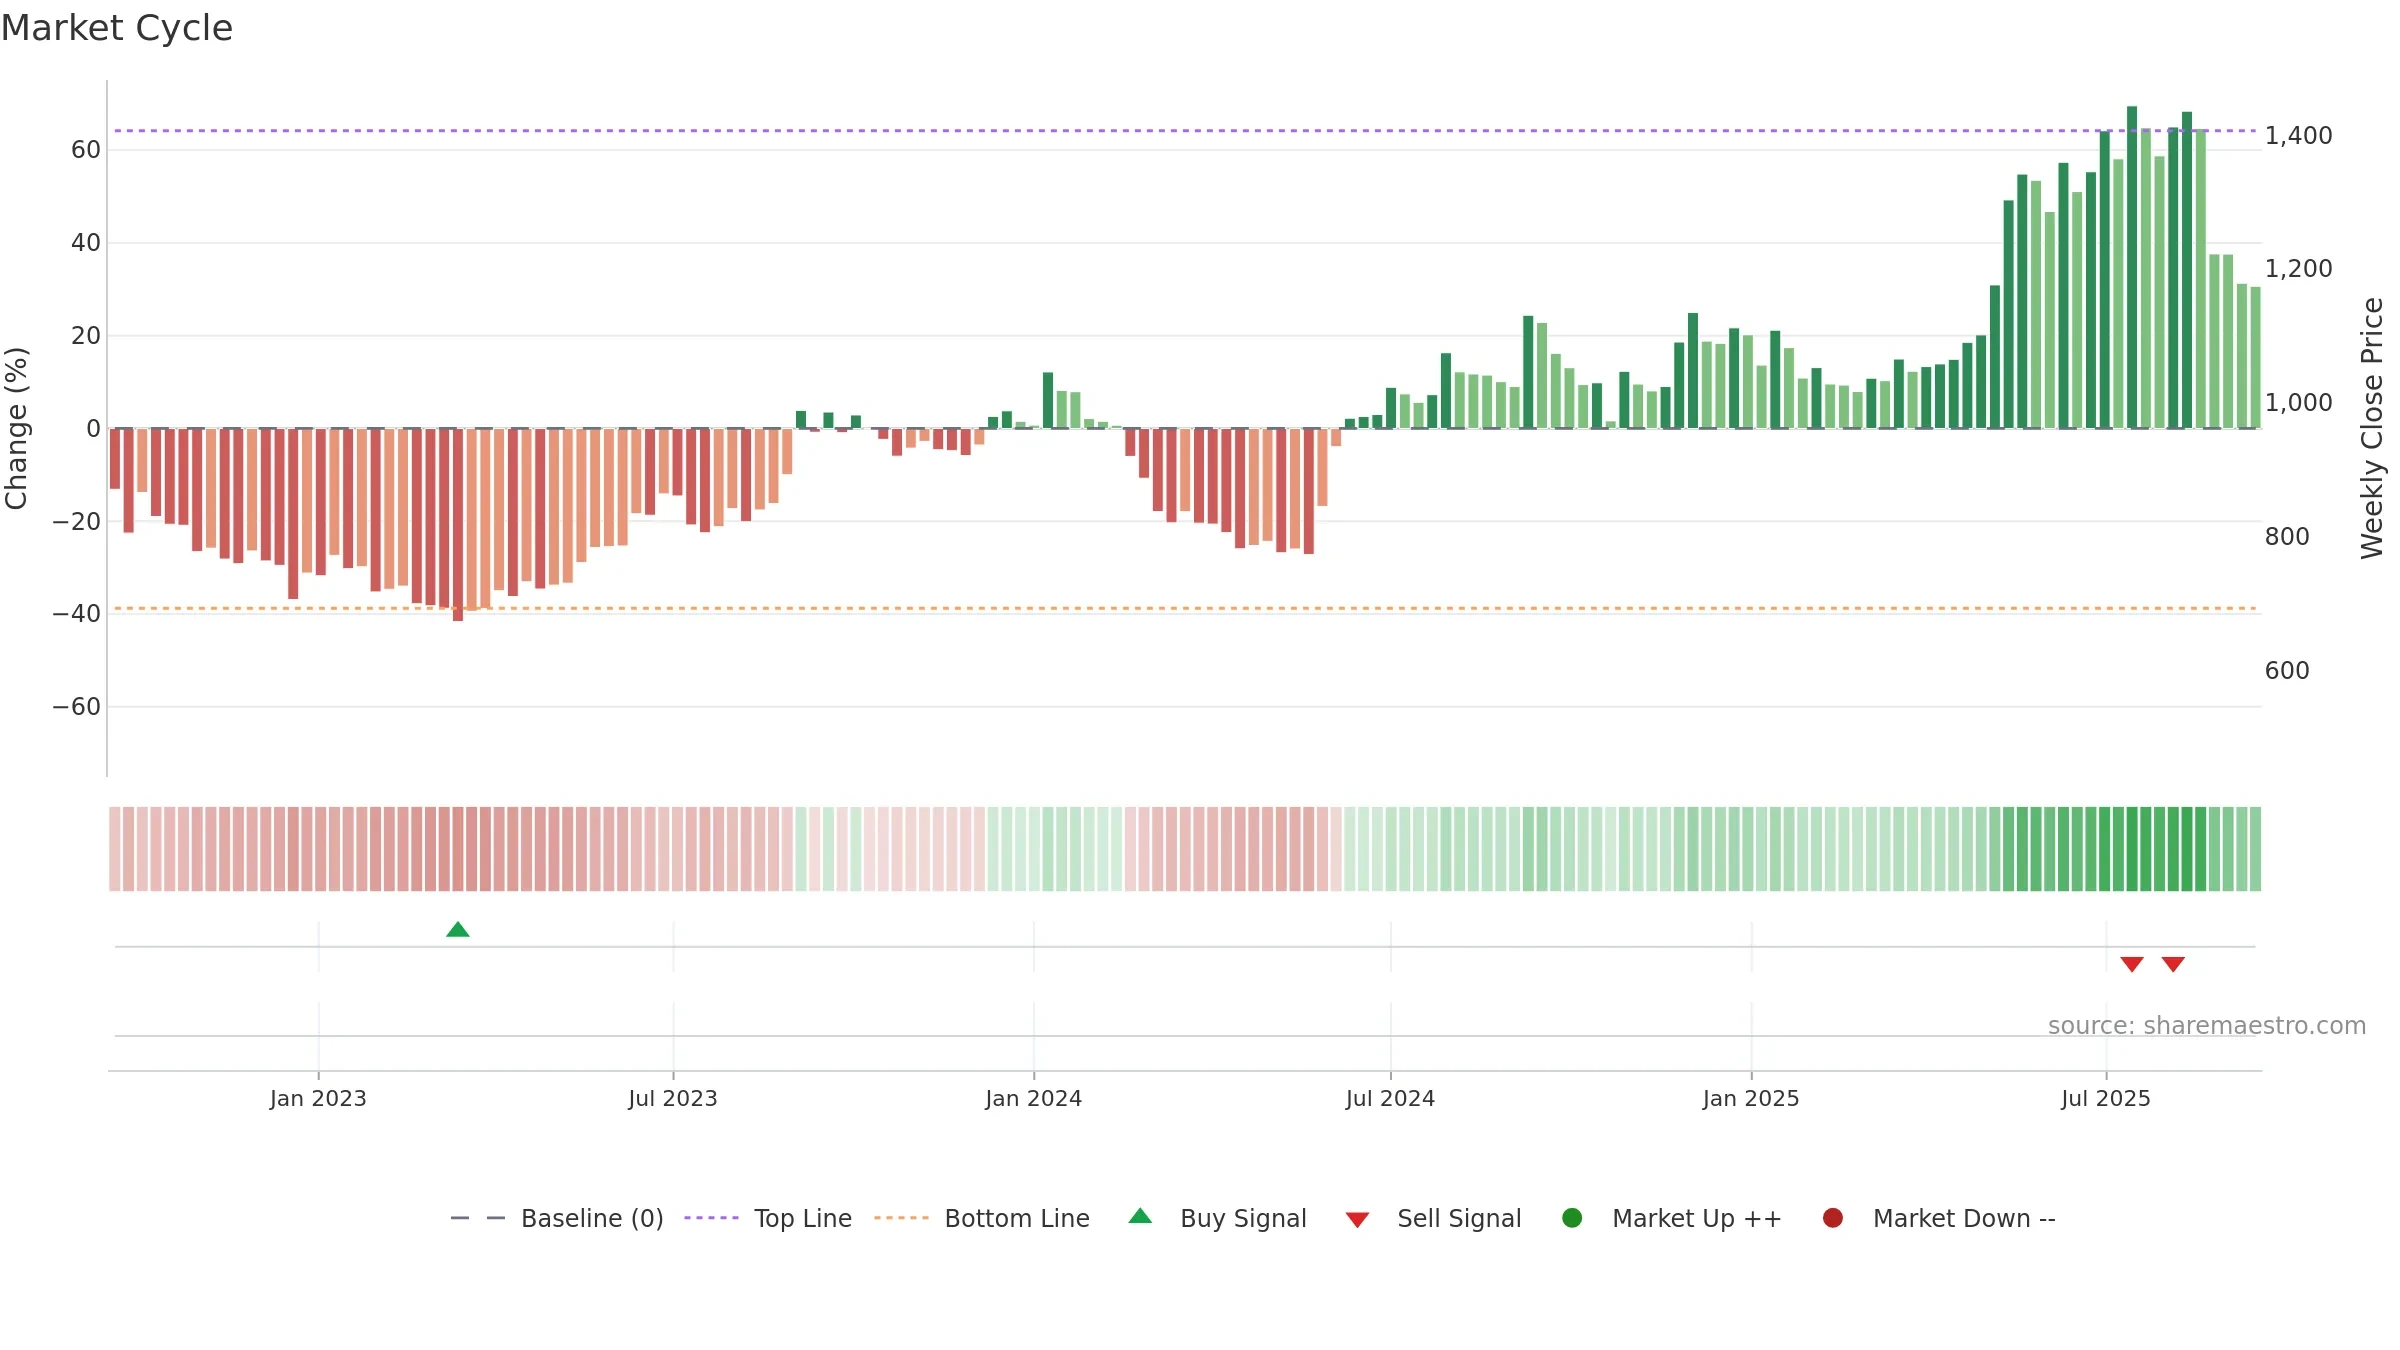The width and height of the screenshot is (2400, 1350).
Task: Toggle Top Line legend entry
Action: (x=768, y=1218)
